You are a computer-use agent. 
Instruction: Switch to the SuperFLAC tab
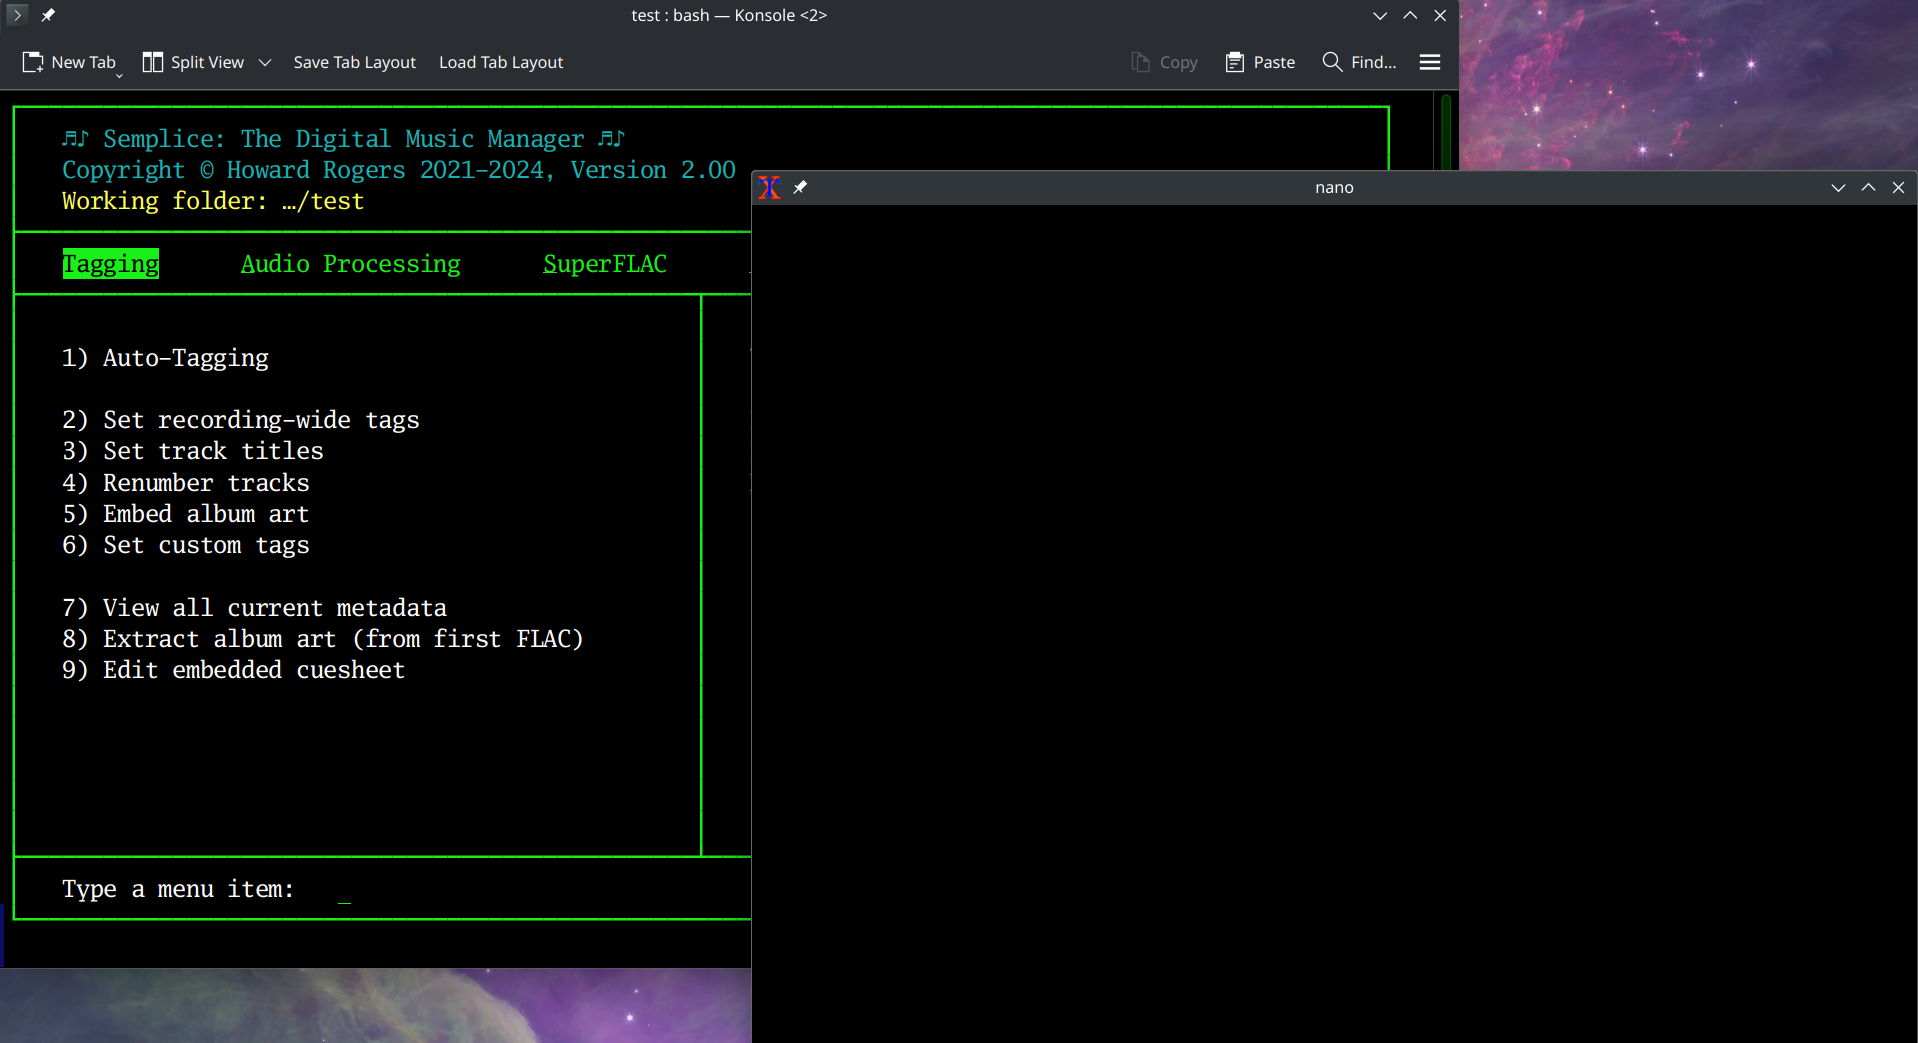pos(604,263)
